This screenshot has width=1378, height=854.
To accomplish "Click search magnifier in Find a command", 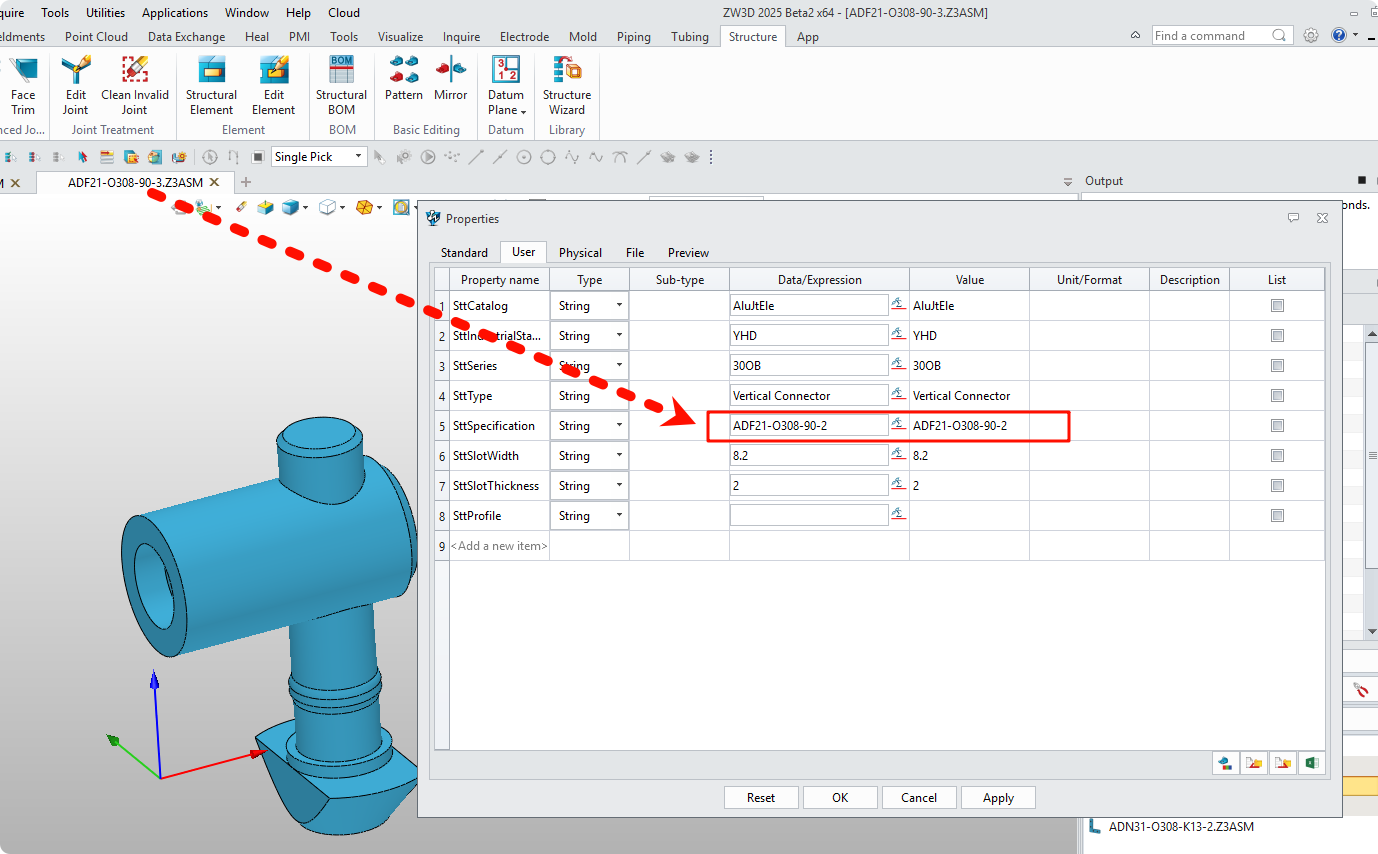I will tap(1280, 35).
